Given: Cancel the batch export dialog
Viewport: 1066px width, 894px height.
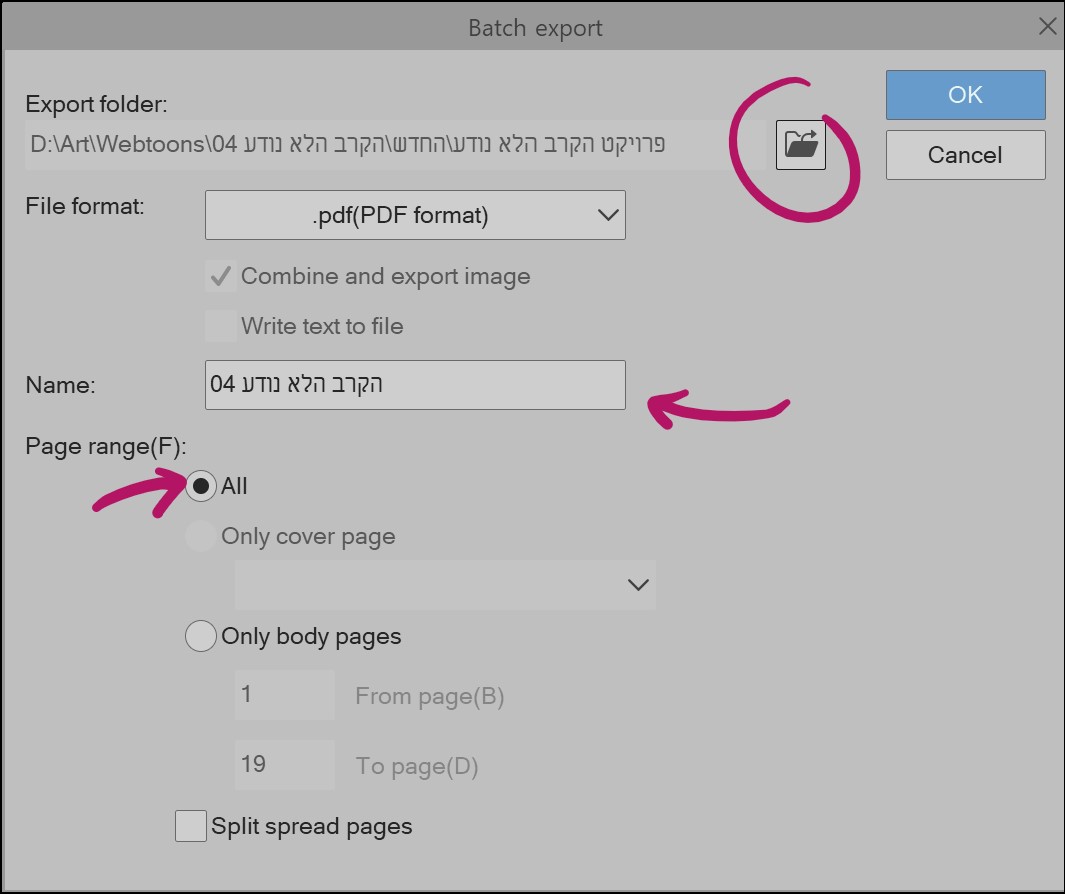Looking at the screenshot, I should coord(963,154).
